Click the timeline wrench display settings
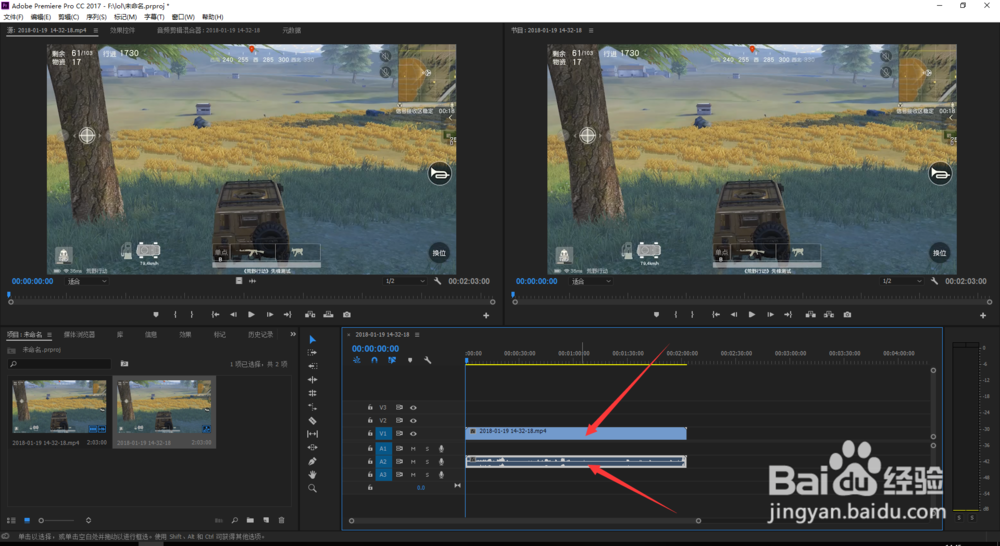 427,360
